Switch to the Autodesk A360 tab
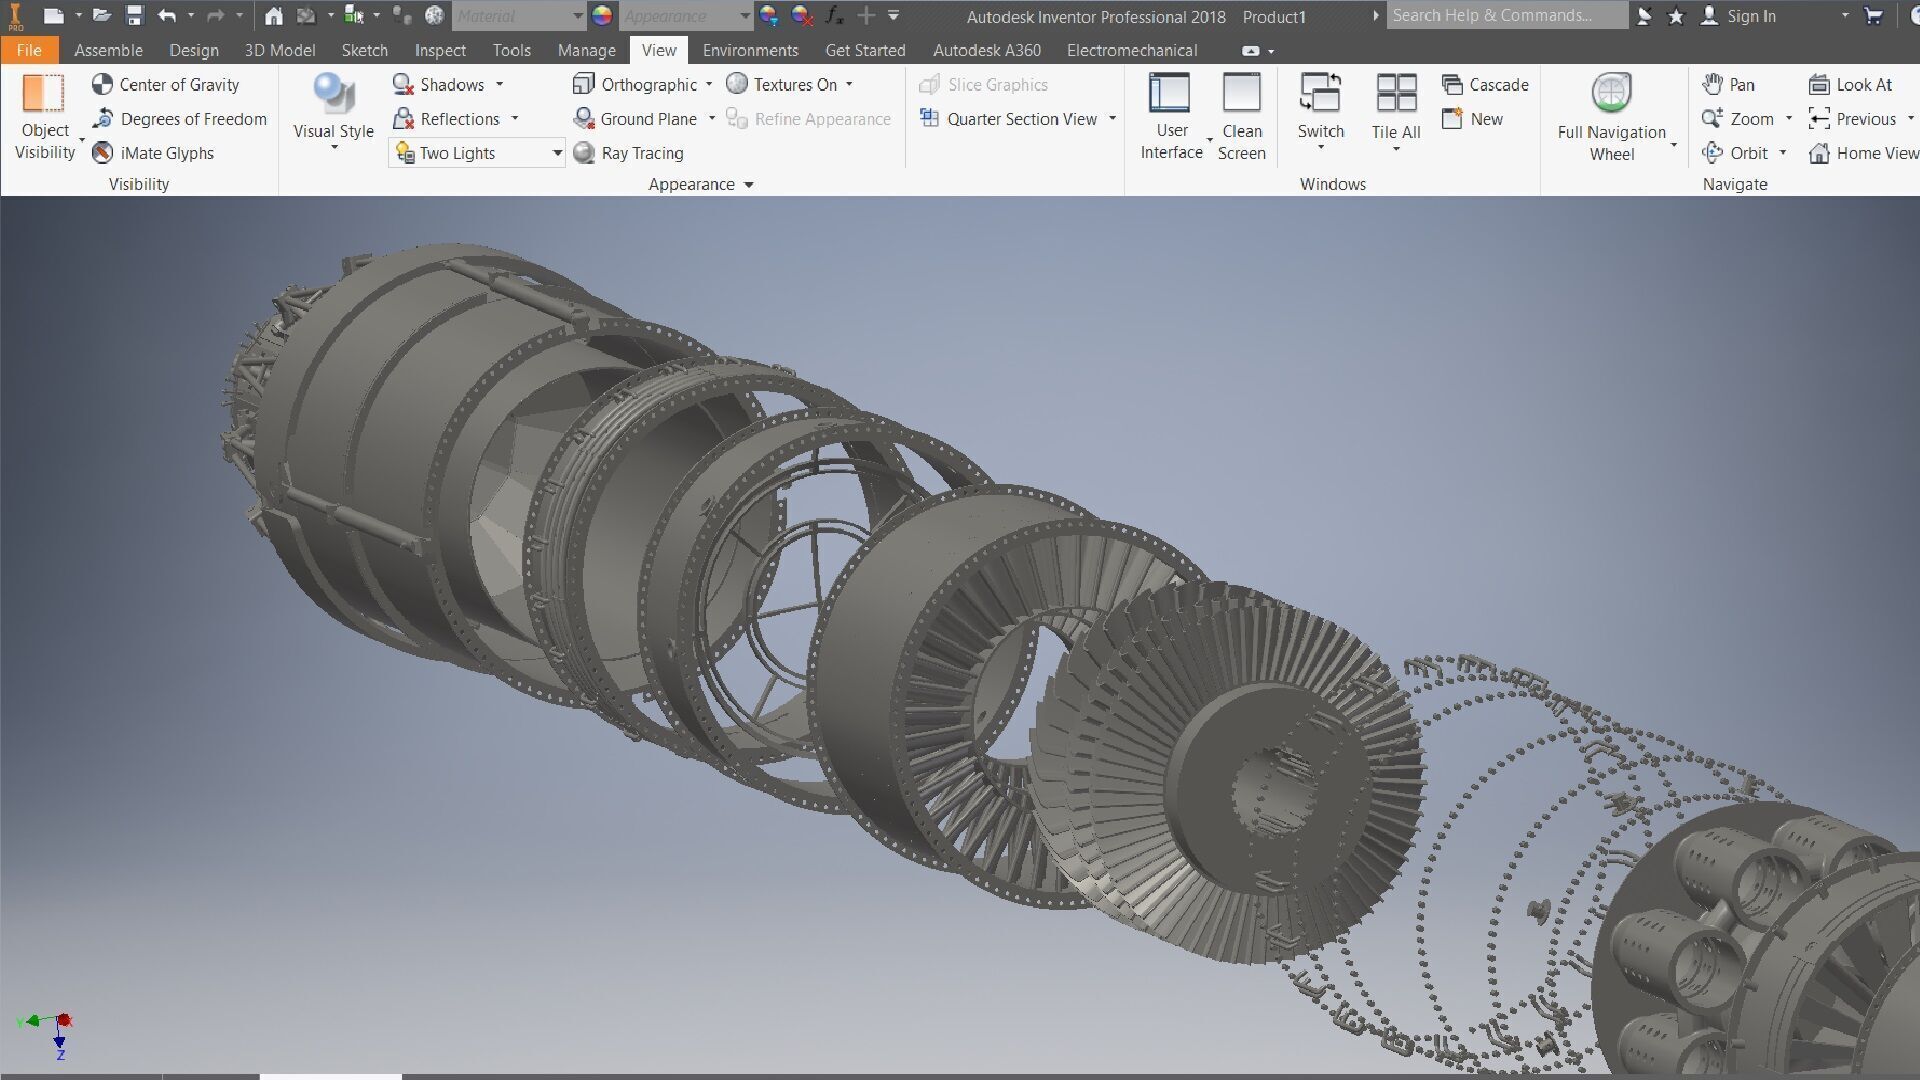Viewport: 1920px width, 1080px height. tap(986, 50)
